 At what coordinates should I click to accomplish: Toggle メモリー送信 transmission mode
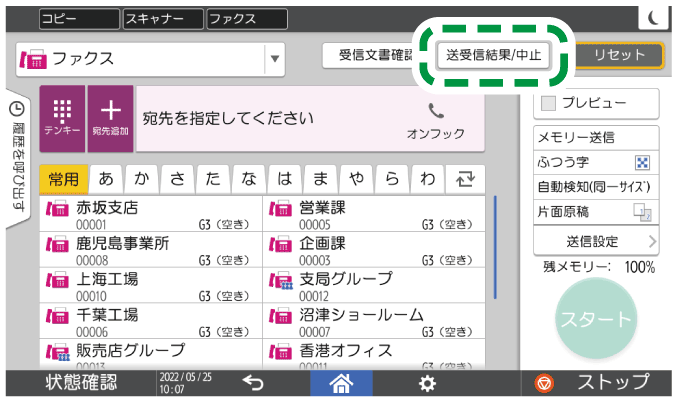point(596,138)
